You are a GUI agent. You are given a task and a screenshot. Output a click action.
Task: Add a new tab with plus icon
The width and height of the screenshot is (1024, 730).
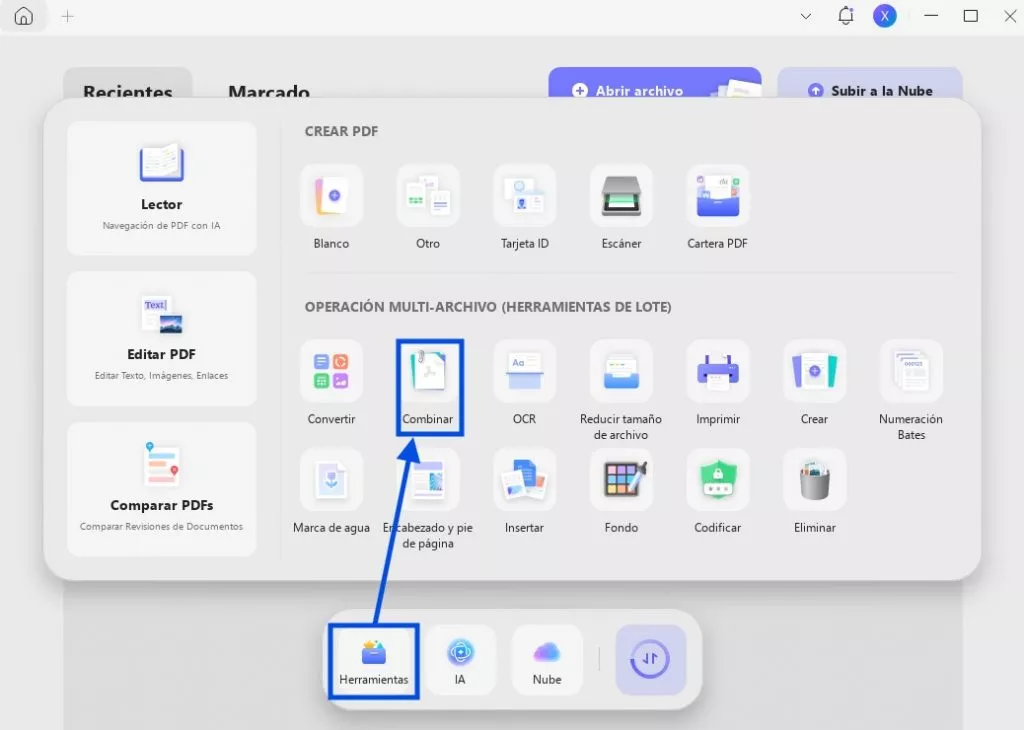(x=67, y=16)
